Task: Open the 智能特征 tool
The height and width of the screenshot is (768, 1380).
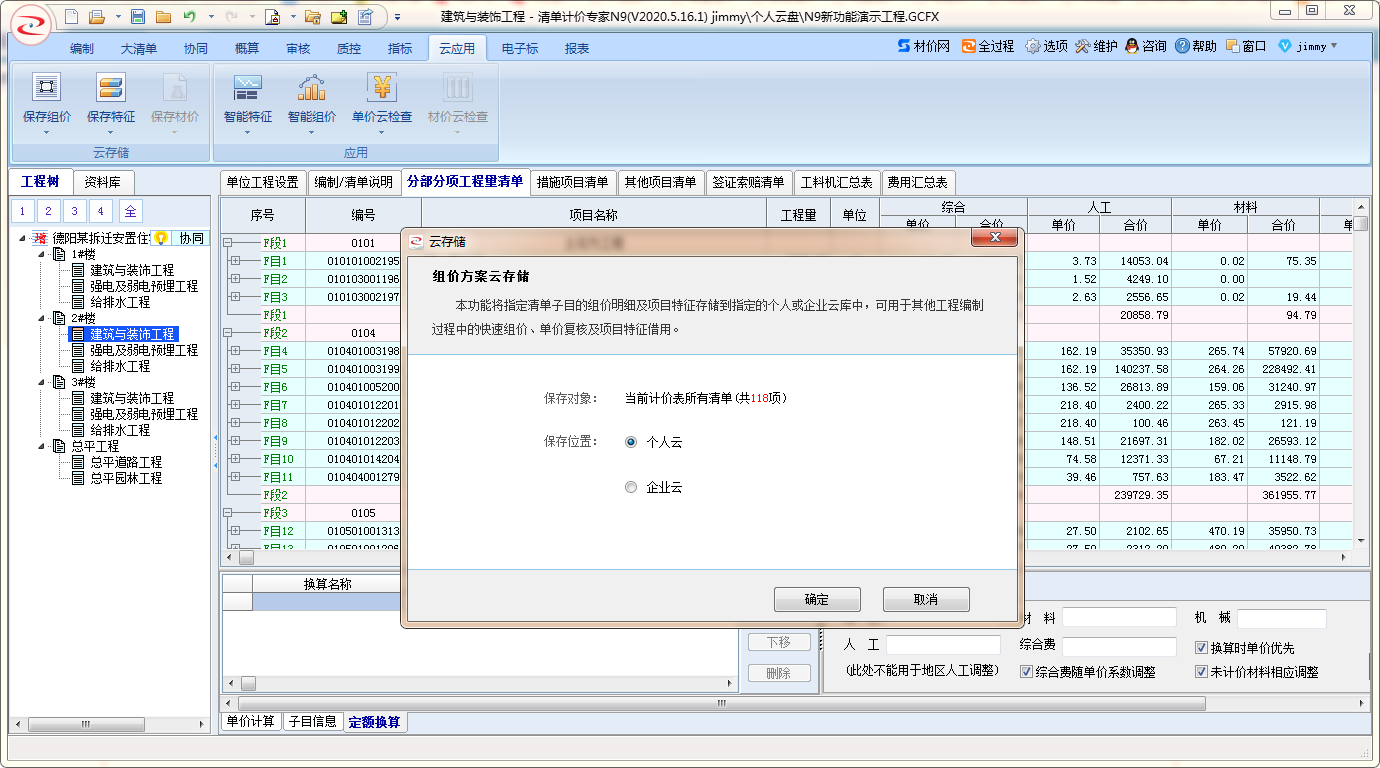Action: pos(247,89)
